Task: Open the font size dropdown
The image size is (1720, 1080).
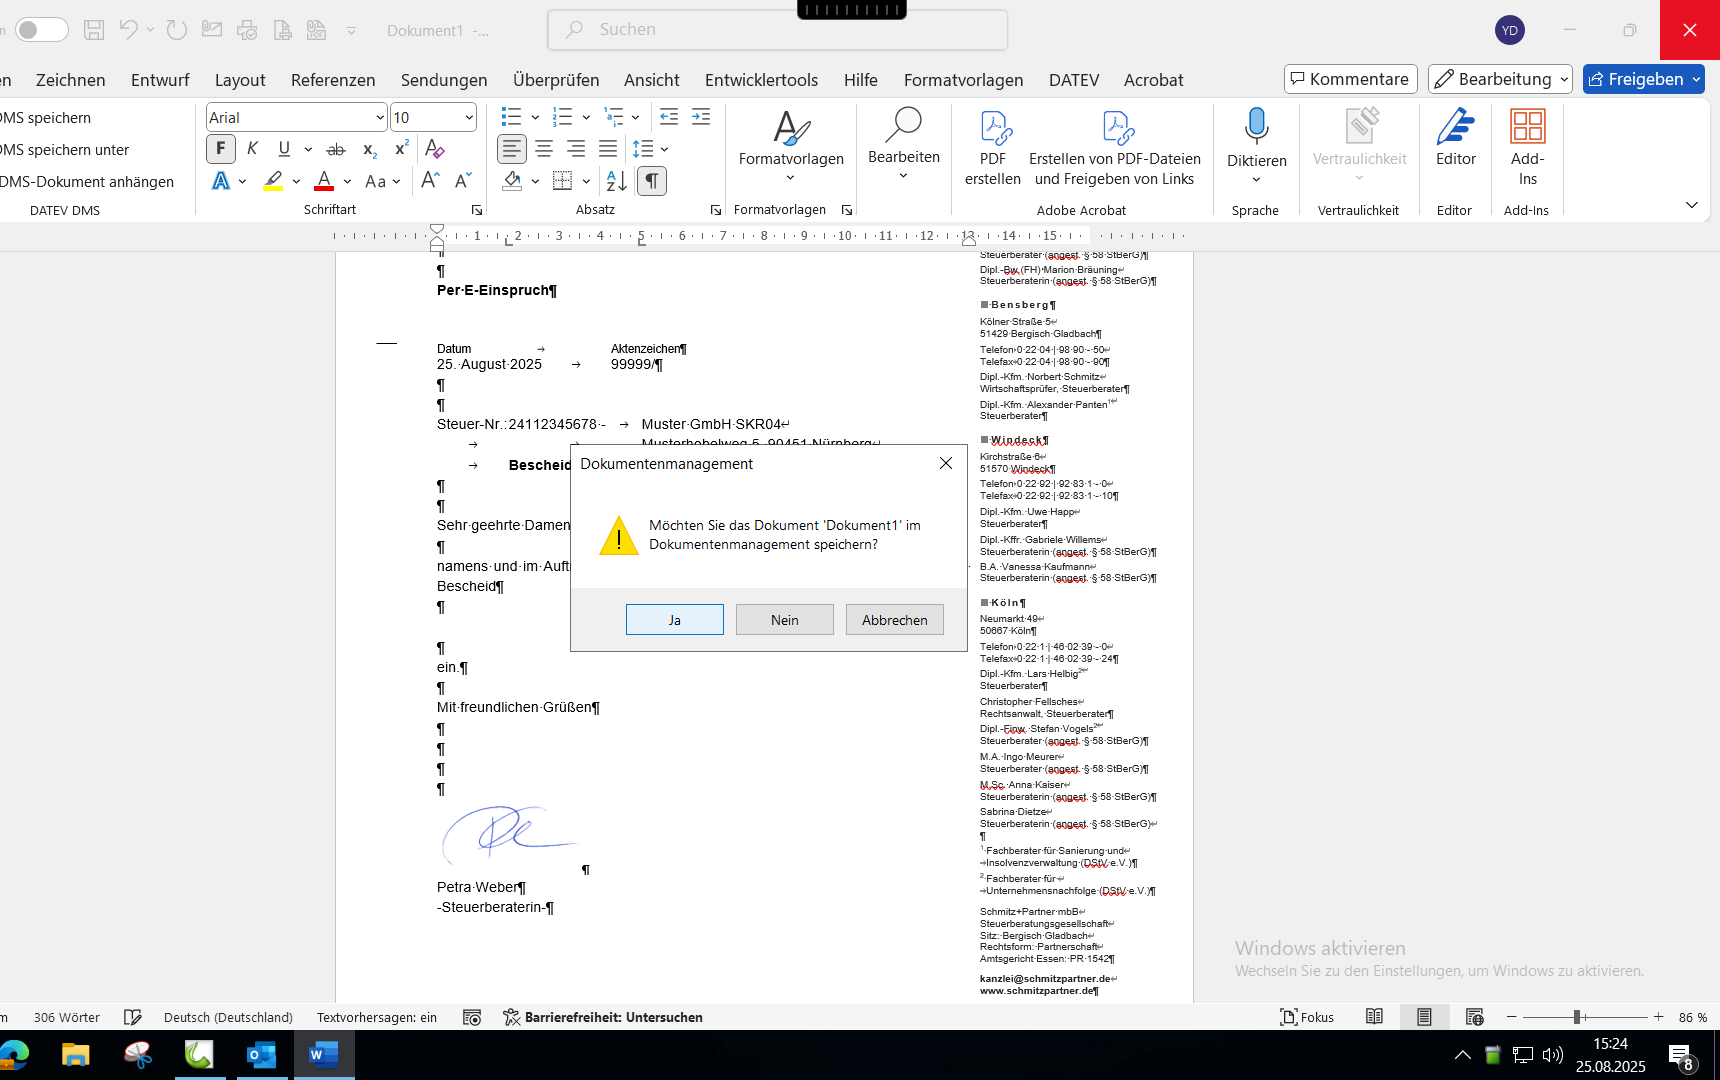Action: click(469, 118)
